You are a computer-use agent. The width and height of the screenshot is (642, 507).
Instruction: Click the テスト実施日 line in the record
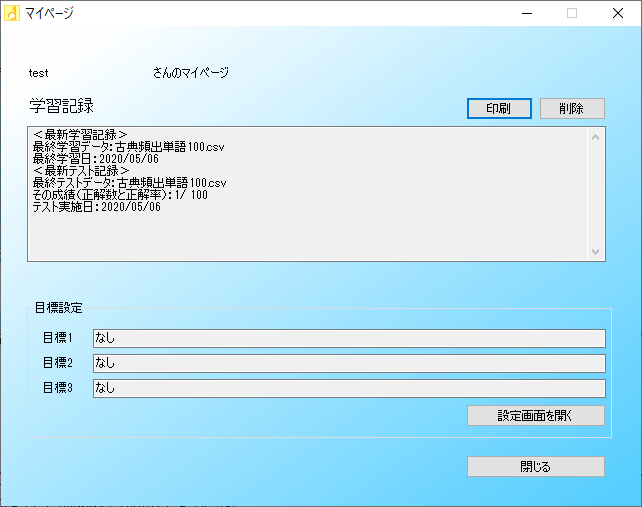pos(96,207)
